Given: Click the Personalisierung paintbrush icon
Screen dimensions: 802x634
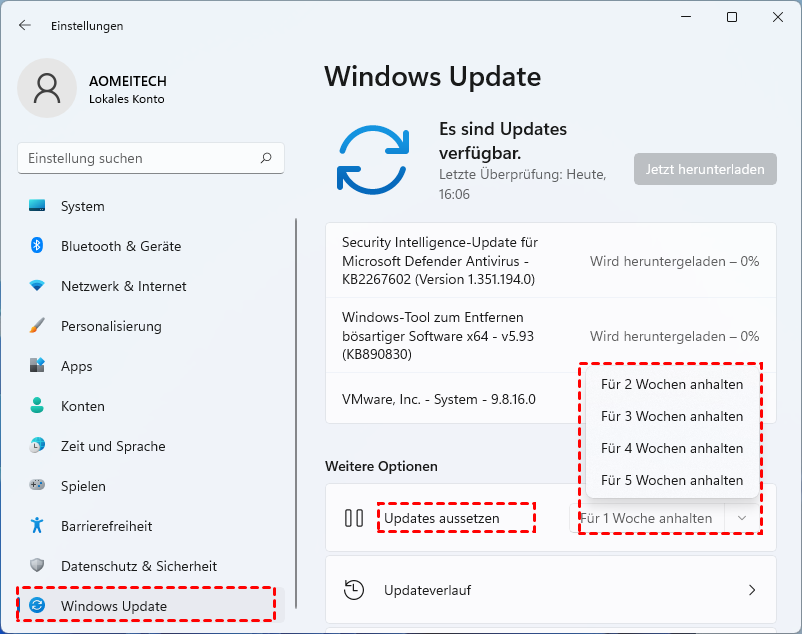Looking at the screenshot, I should 37,325.
